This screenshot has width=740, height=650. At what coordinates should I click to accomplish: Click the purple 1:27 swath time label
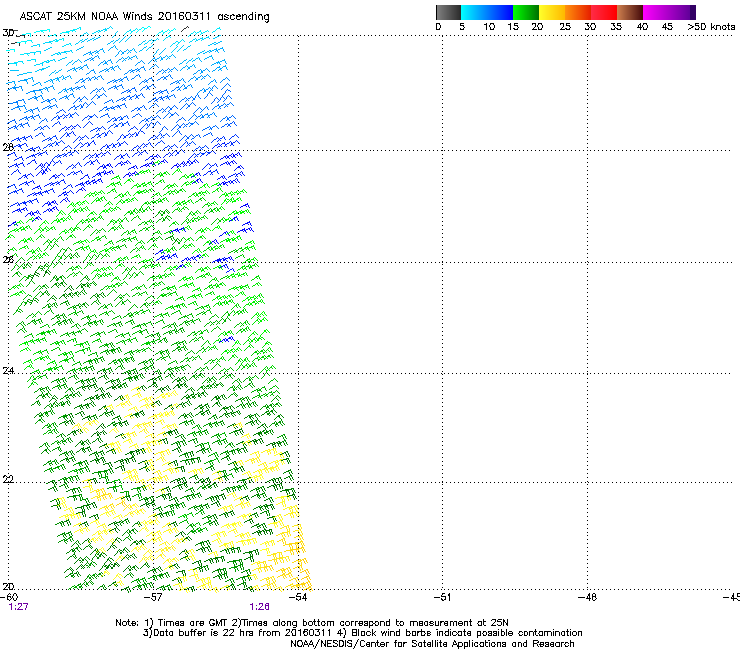tap(18, 607)
